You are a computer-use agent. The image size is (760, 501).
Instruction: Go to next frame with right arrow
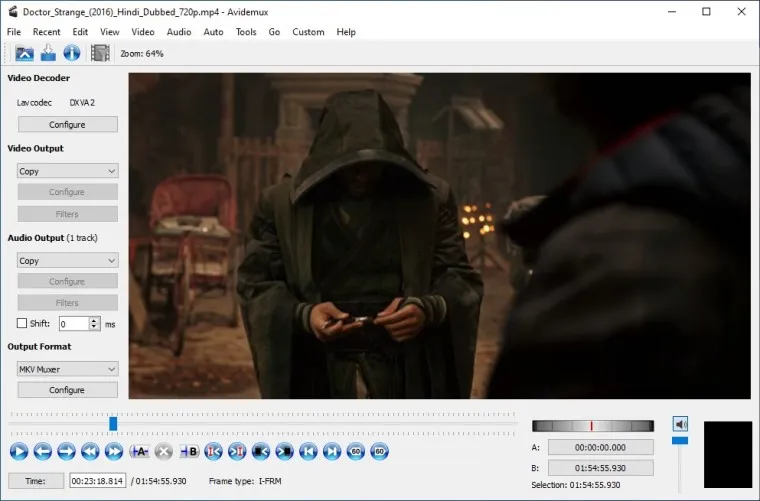tap(66, 452)
